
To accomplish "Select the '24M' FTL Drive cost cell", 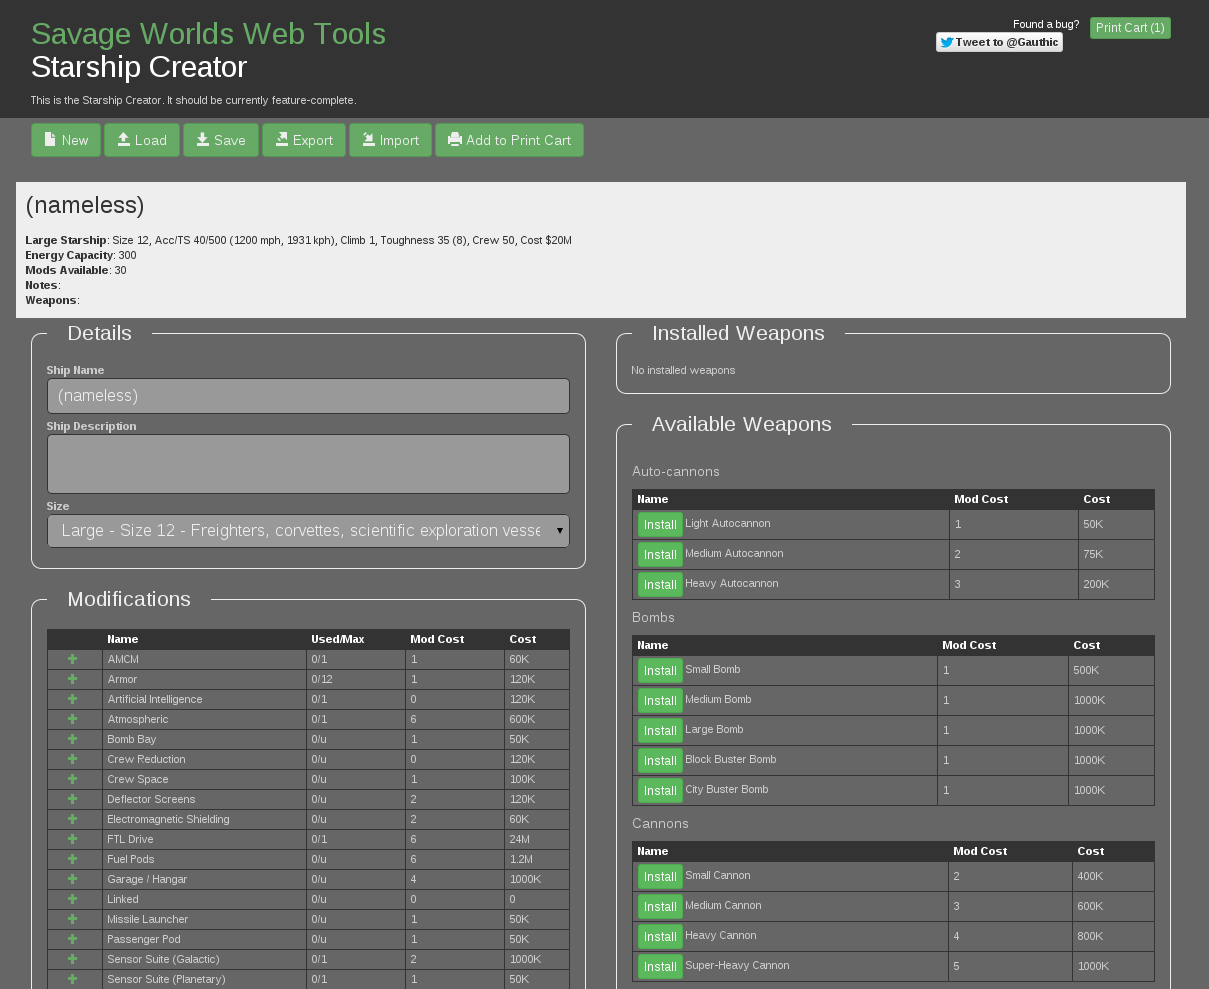I will (x=537, y=839).
